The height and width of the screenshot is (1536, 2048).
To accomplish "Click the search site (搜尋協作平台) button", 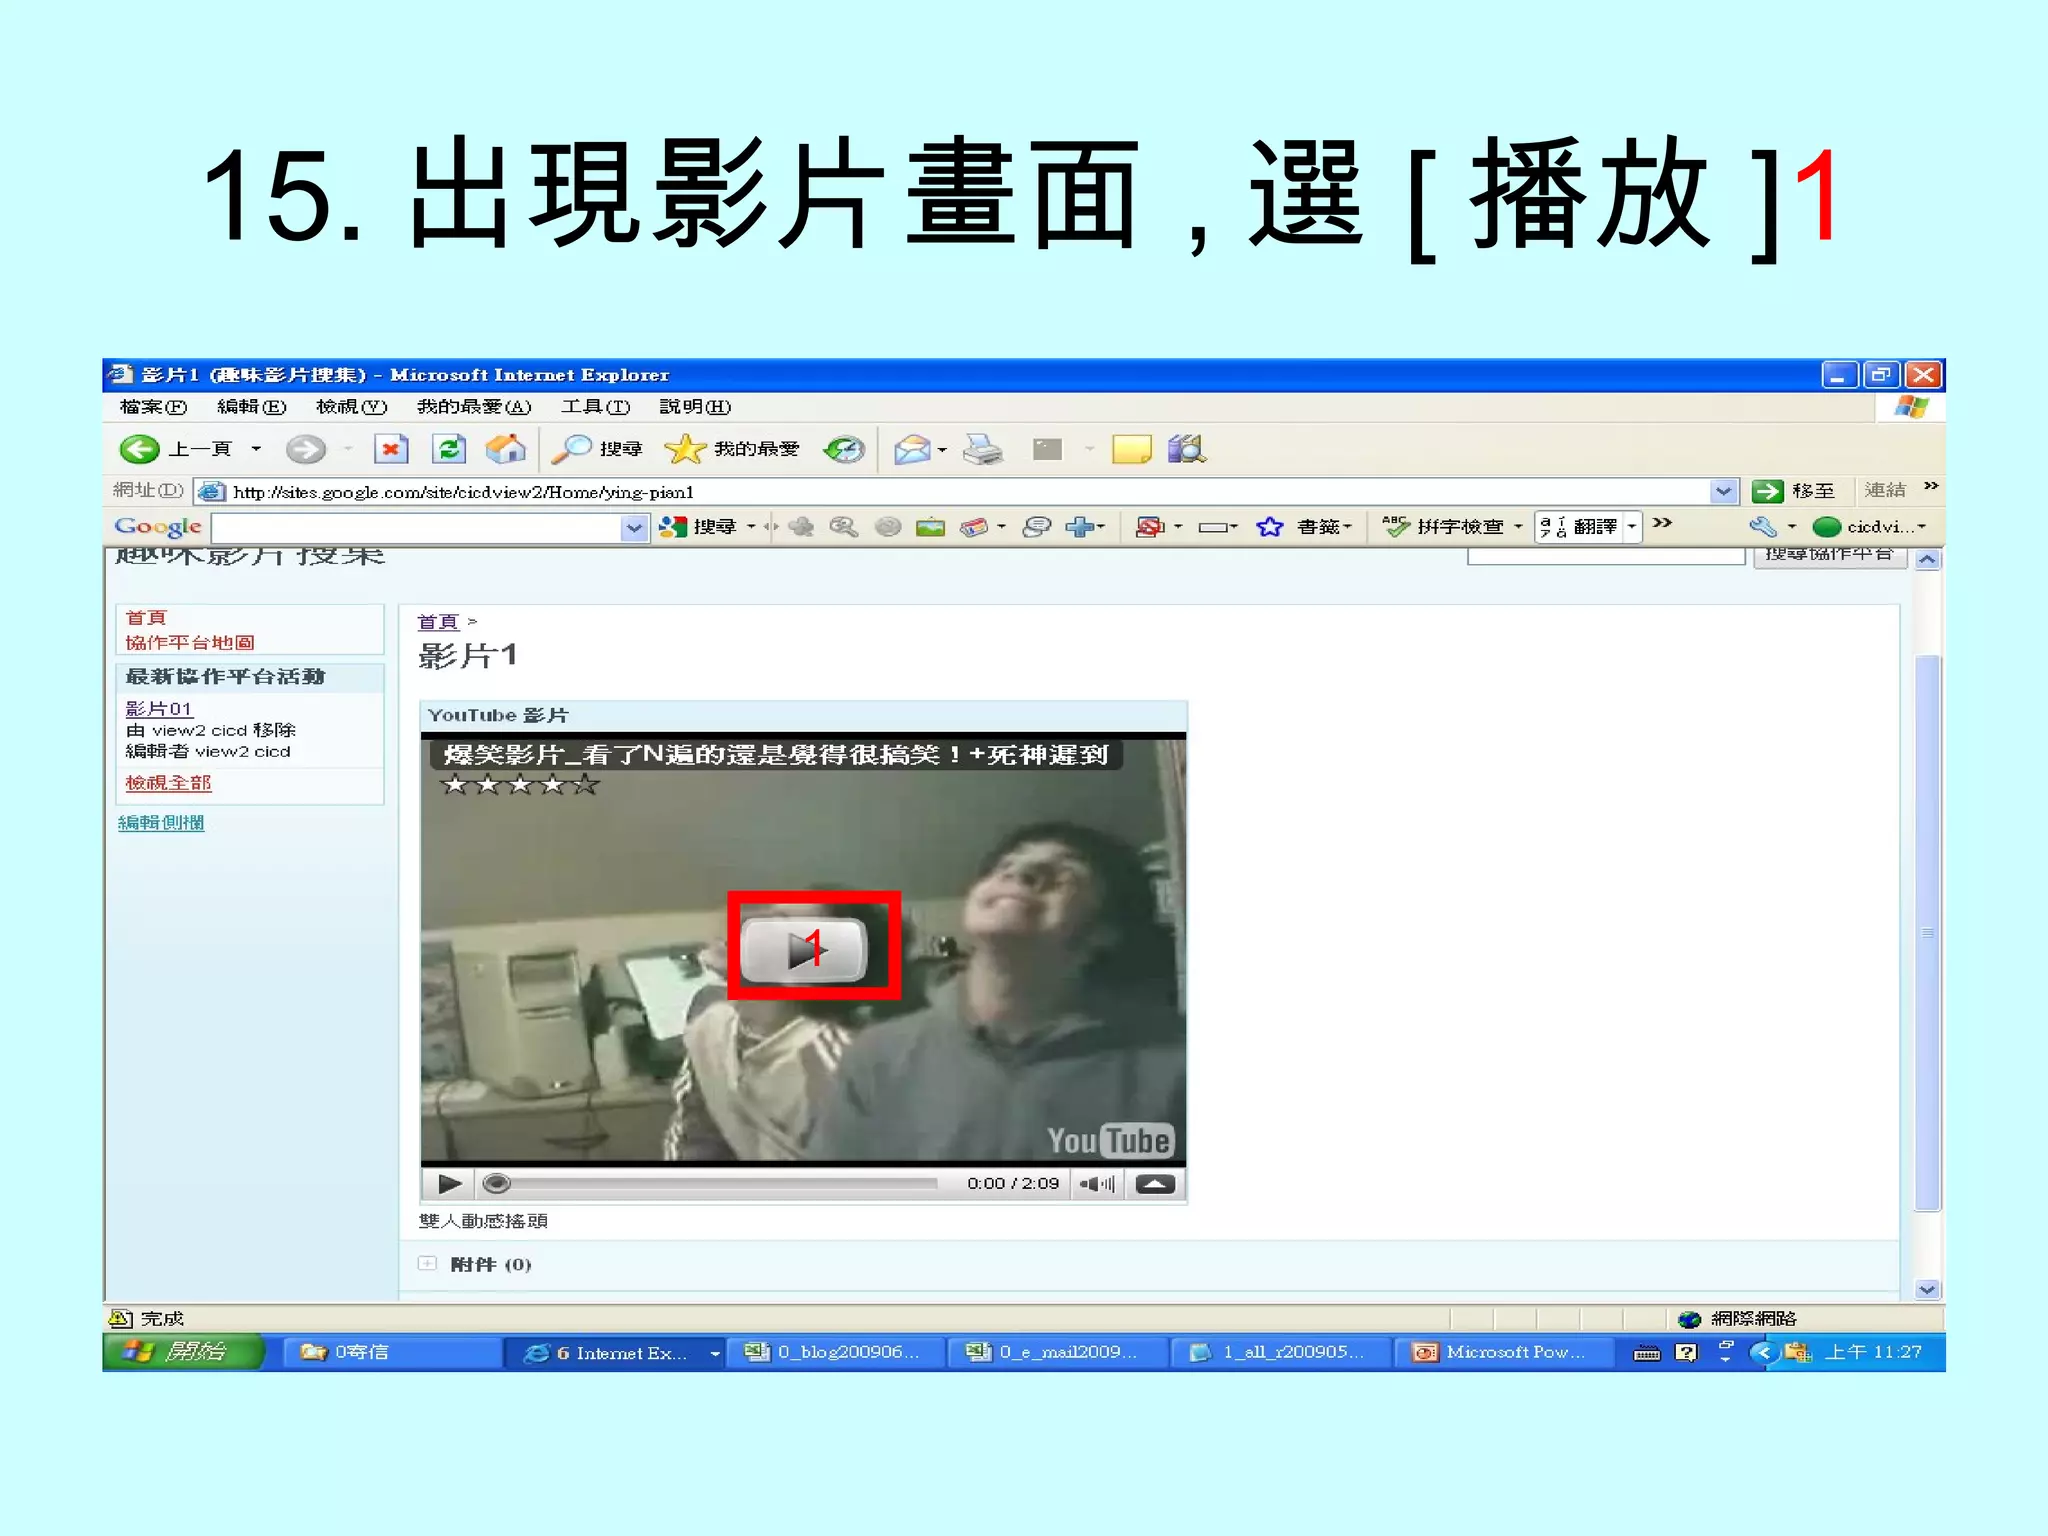I will (1829, 556).
